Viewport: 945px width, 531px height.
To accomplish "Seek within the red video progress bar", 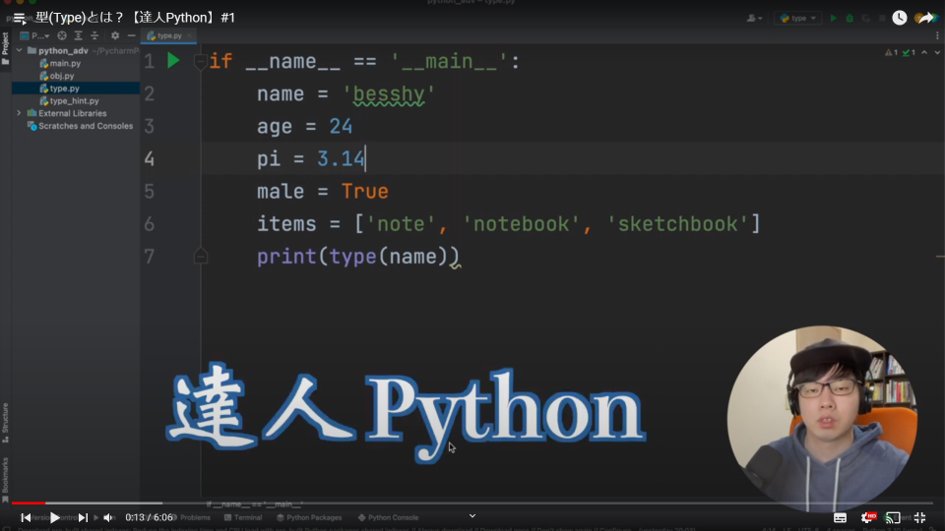I will (28, 503).
